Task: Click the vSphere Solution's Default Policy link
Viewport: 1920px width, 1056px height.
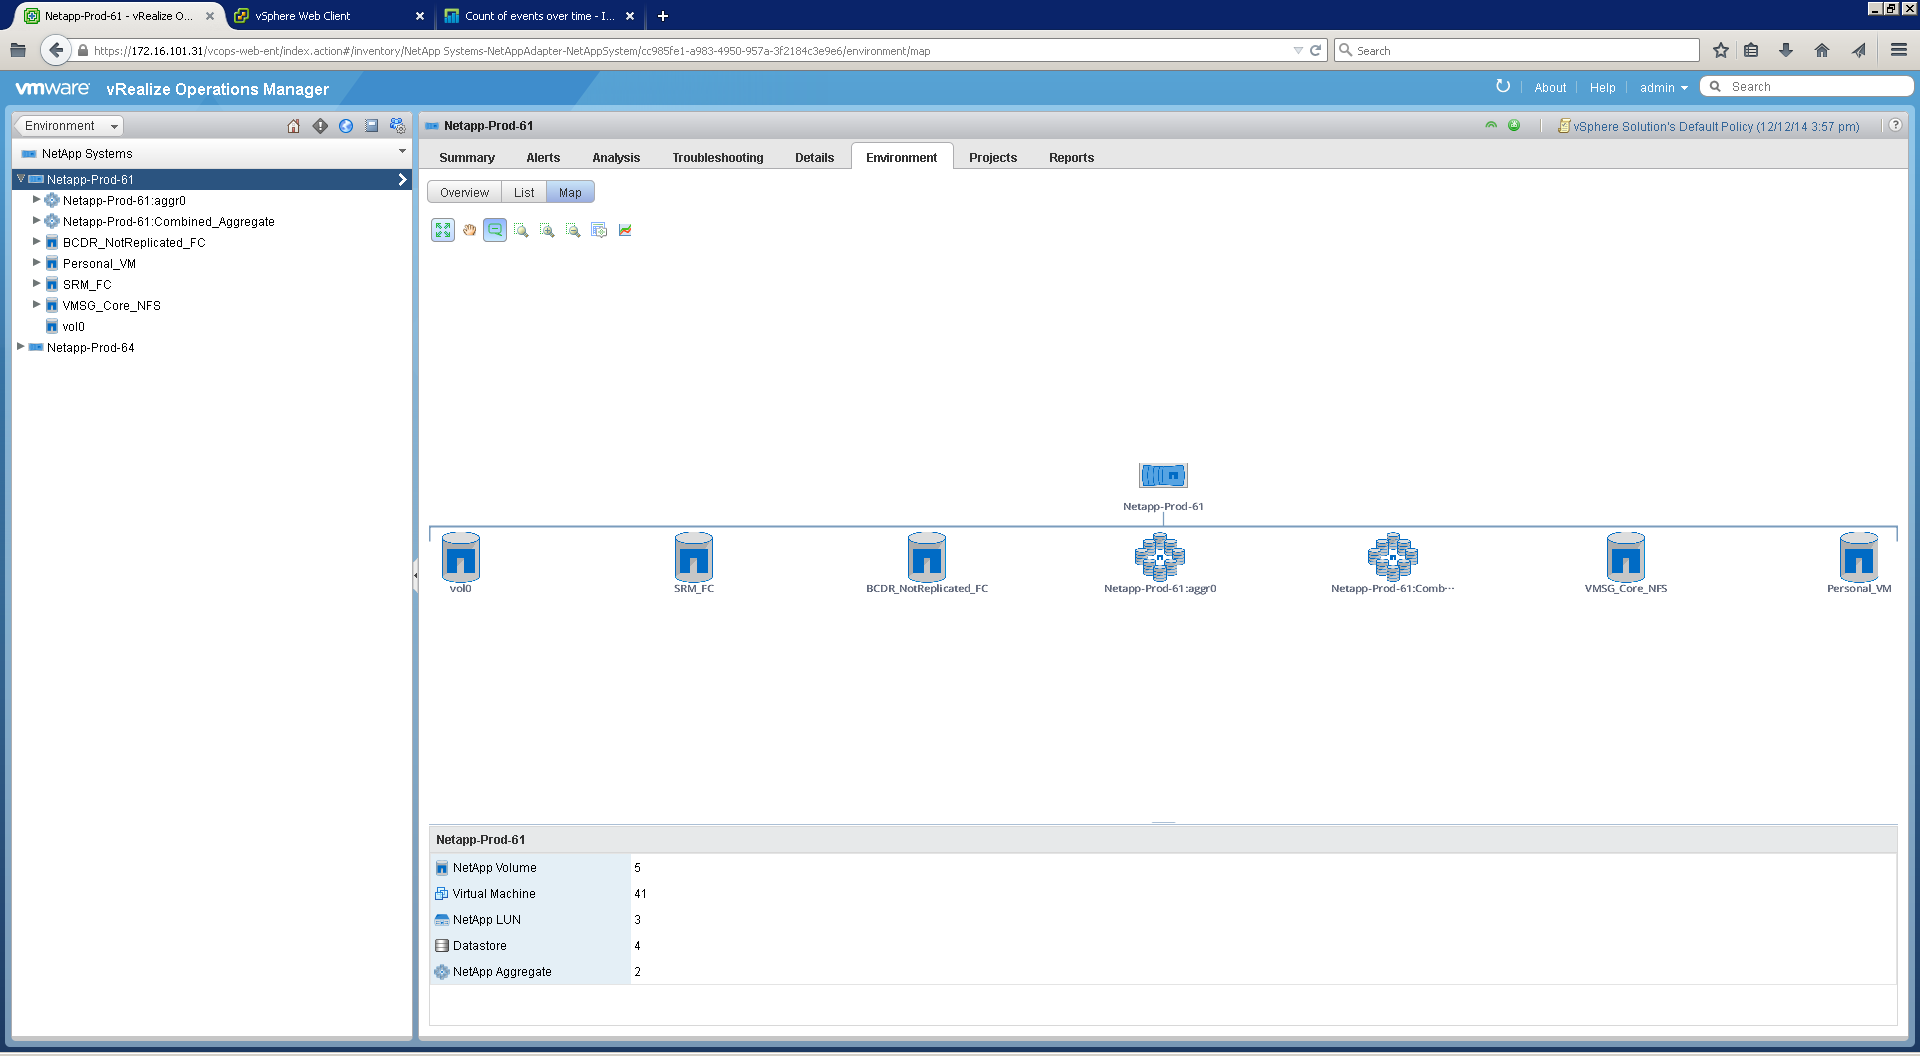Action: (x=1716, y=126)
